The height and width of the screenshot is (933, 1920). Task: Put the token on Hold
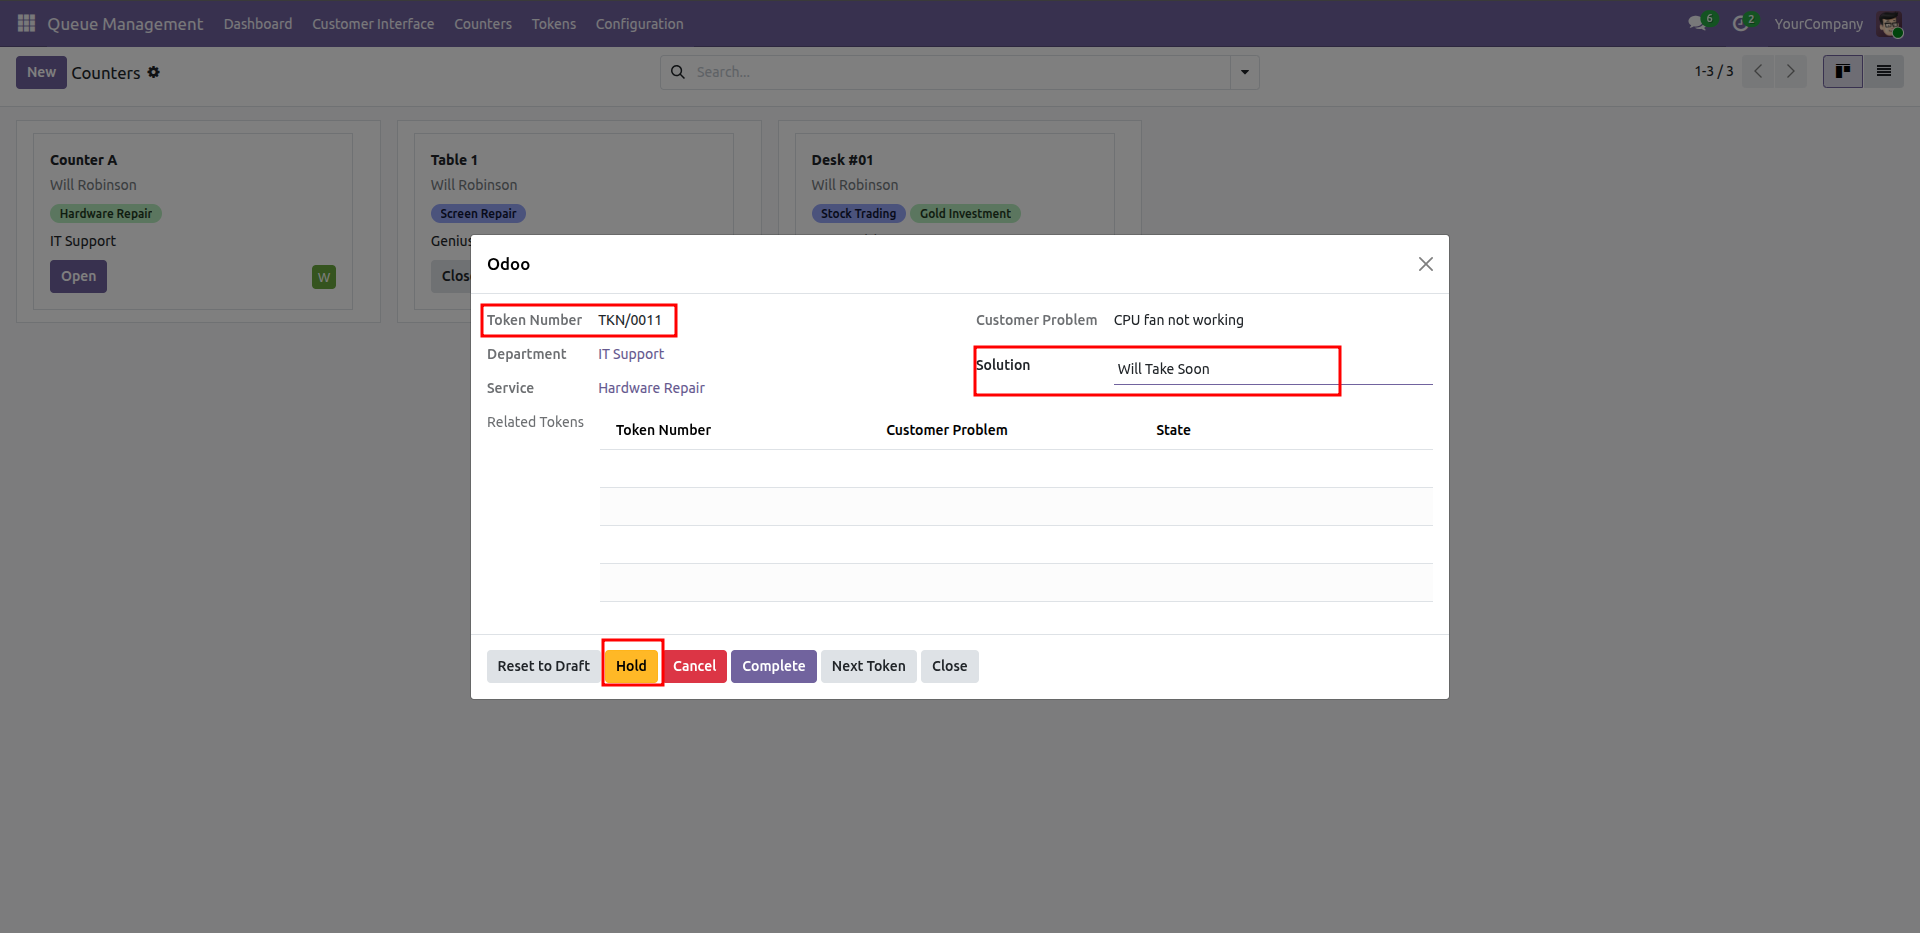631,666
